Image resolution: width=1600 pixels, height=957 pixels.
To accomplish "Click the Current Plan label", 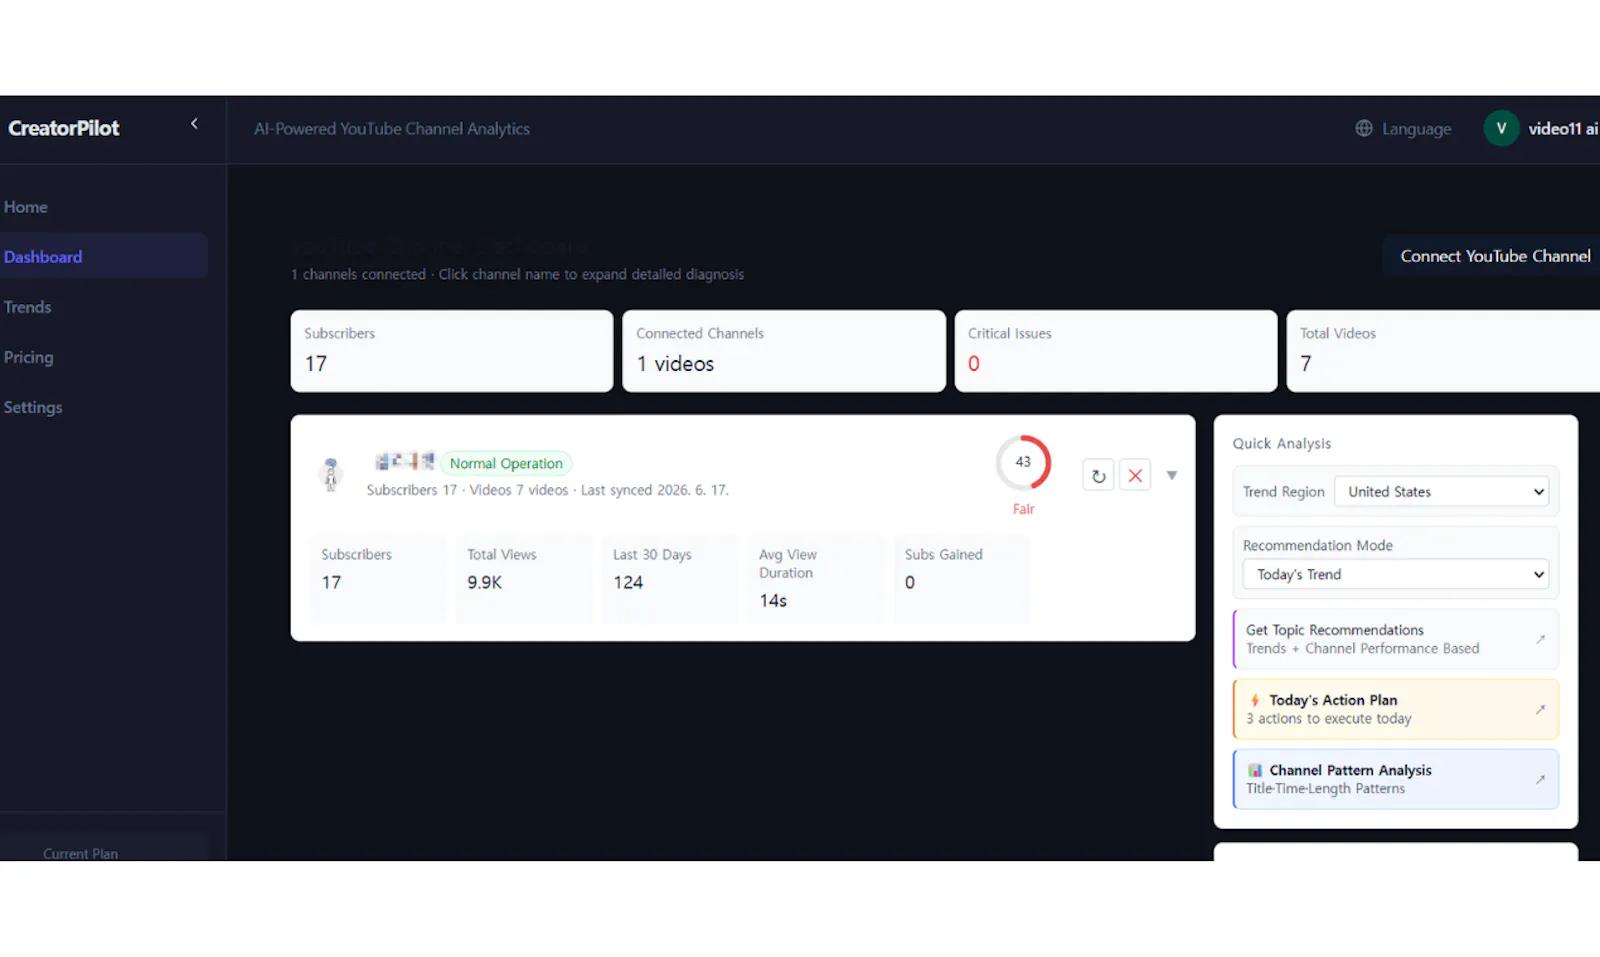I will point(80,854).
